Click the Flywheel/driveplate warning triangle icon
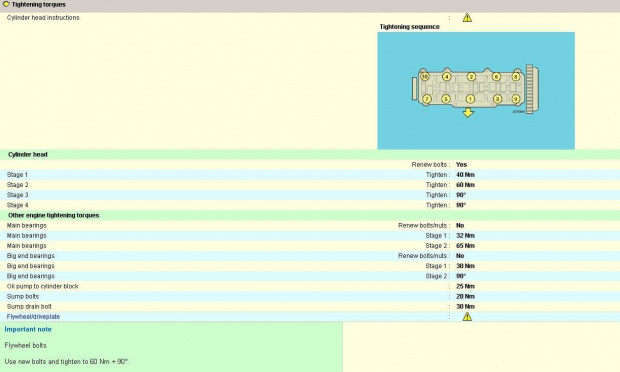Image resolution: width=620 pixels, height=372 pixels. (x=467, y=317)
